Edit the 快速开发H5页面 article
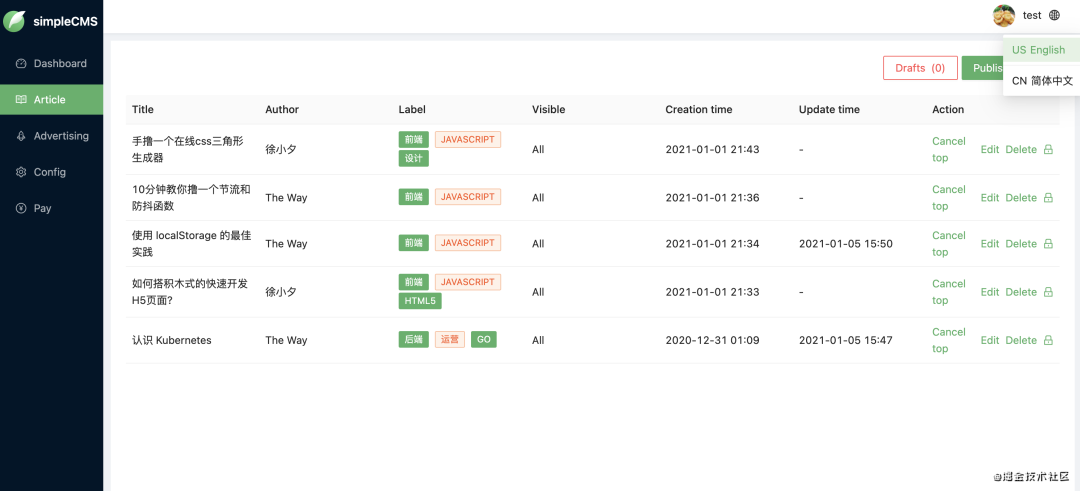1080x491 pixels. pos(990,292)
